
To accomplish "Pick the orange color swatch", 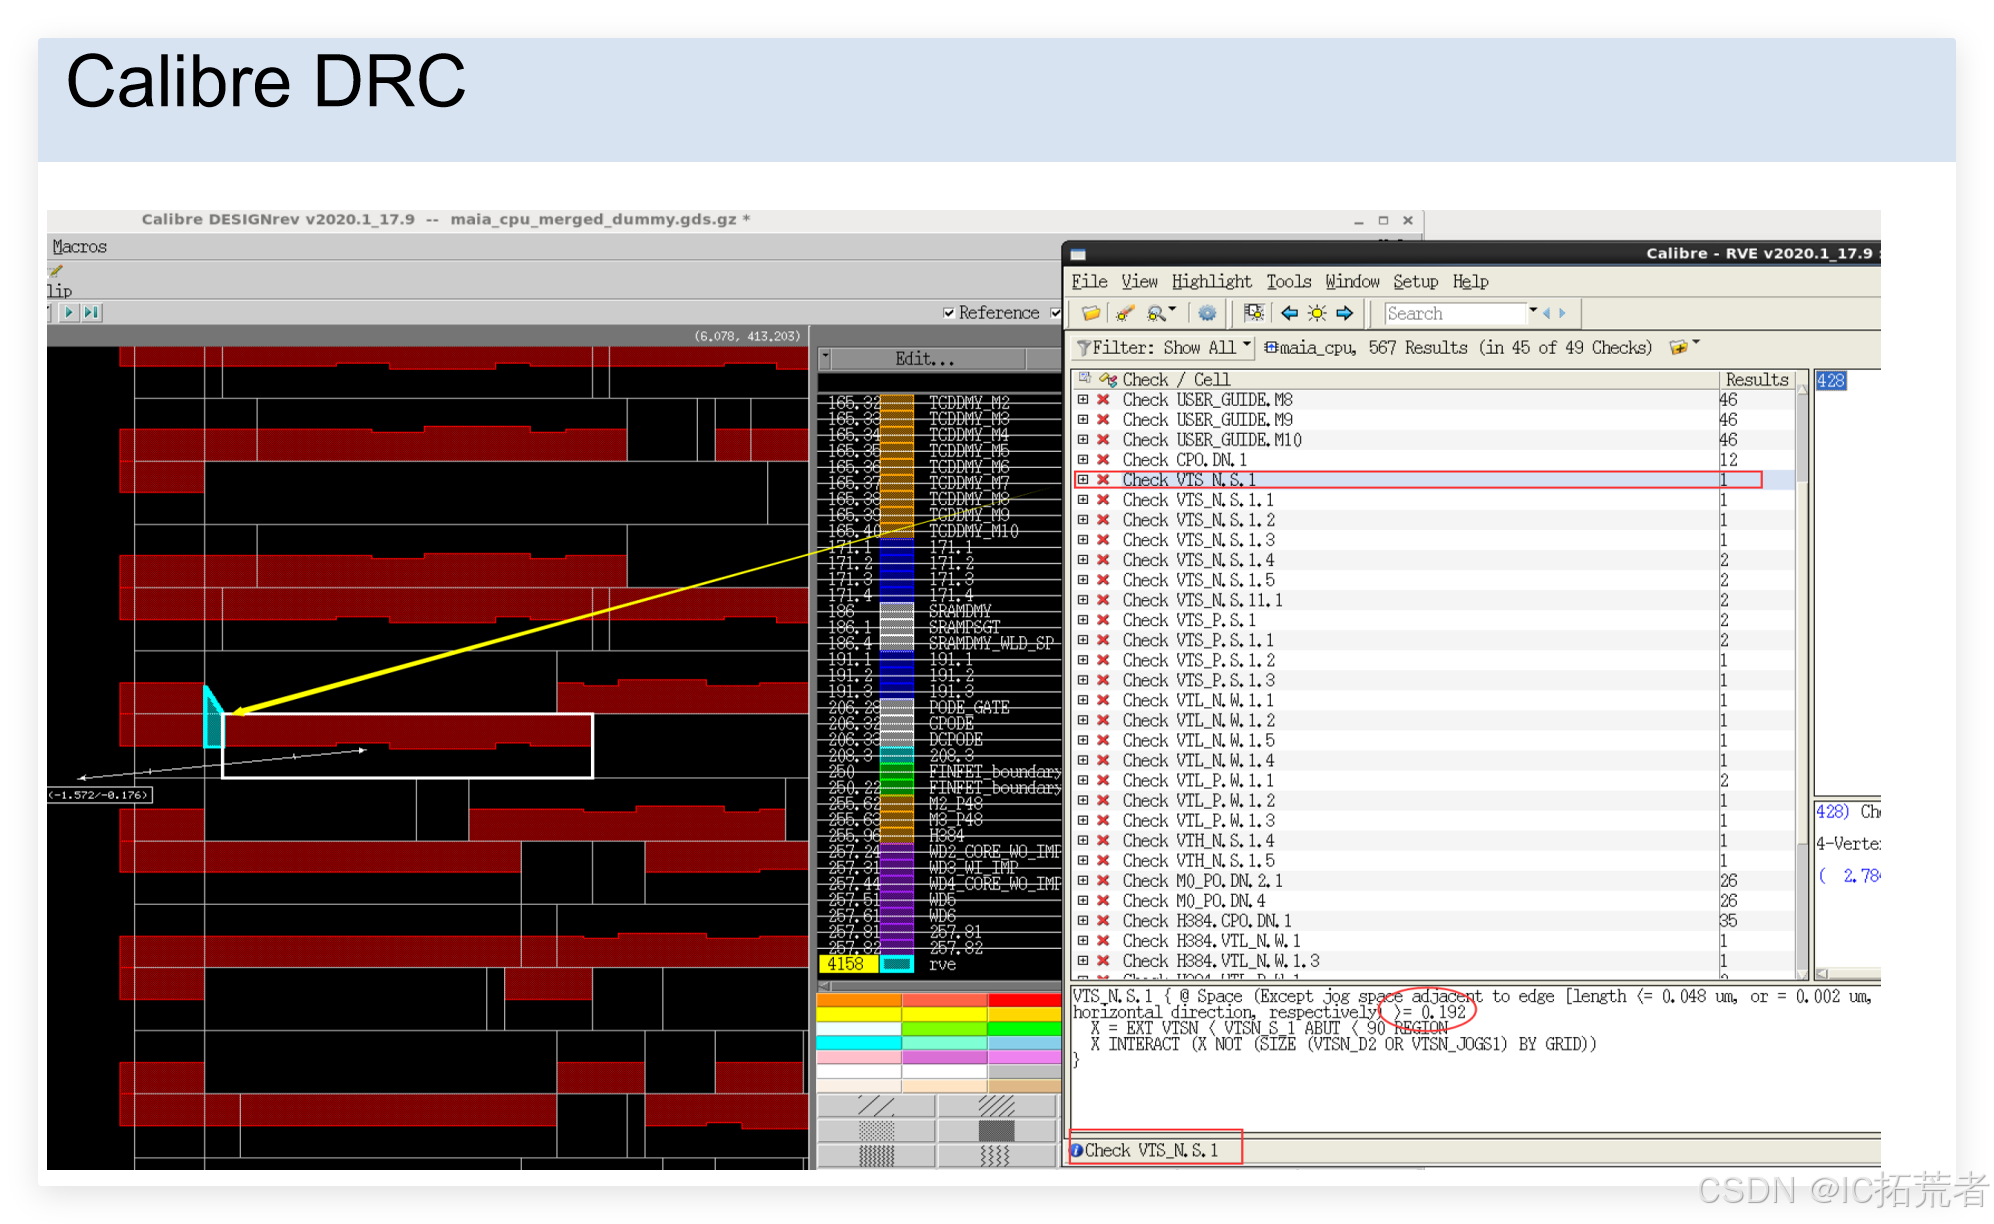I will 859,1000.
